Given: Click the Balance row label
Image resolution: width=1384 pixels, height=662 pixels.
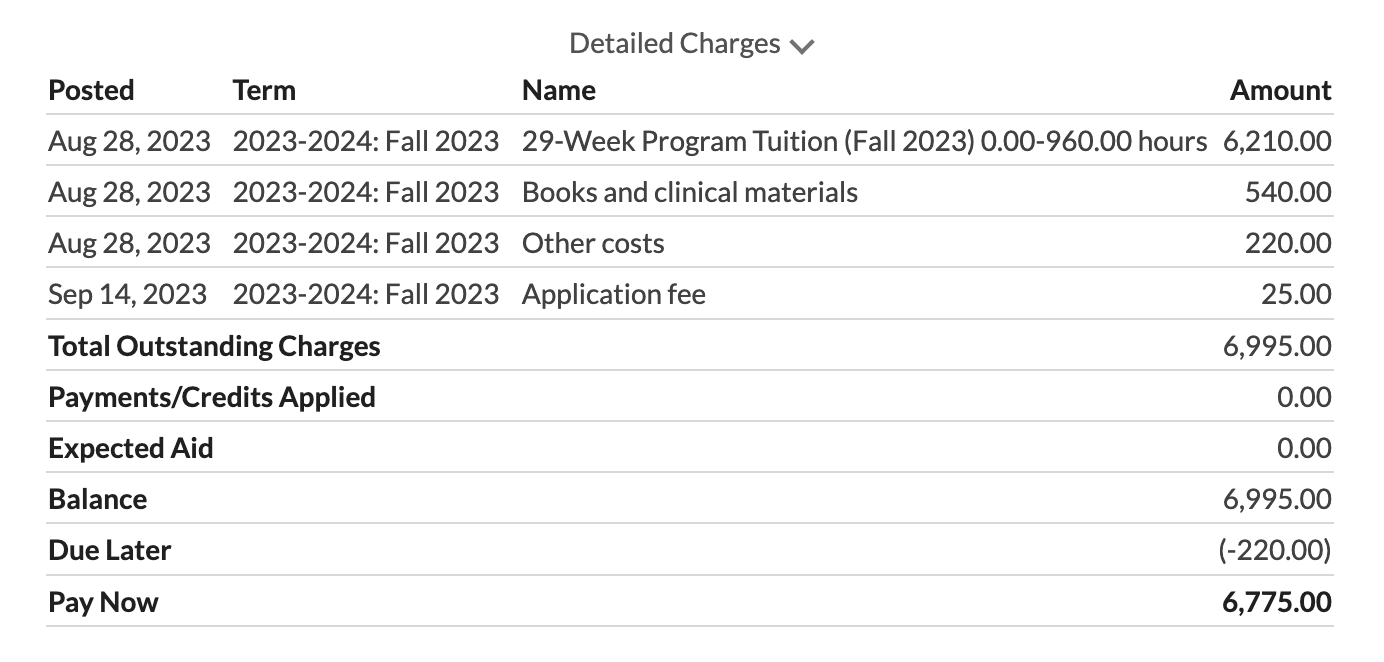Looking at the screenshot, I should click(x=98, y=499).
